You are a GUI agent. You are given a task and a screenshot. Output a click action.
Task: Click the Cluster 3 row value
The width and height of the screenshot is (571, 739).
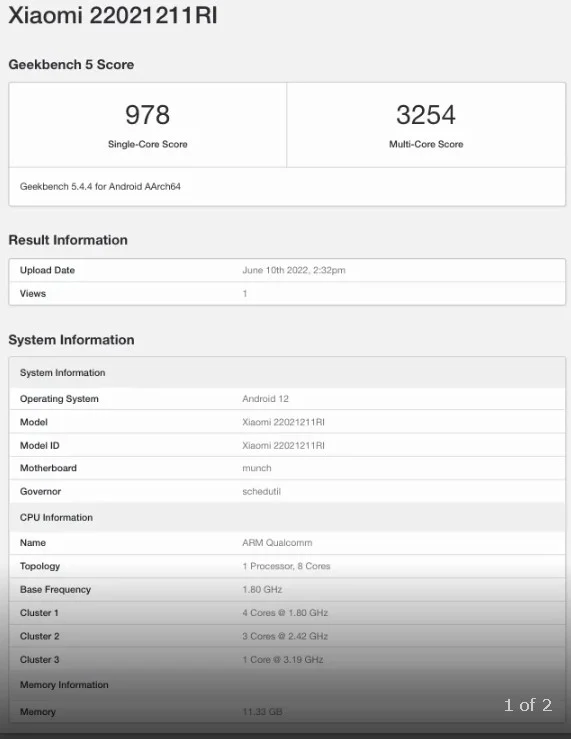(x=283, y=660)
